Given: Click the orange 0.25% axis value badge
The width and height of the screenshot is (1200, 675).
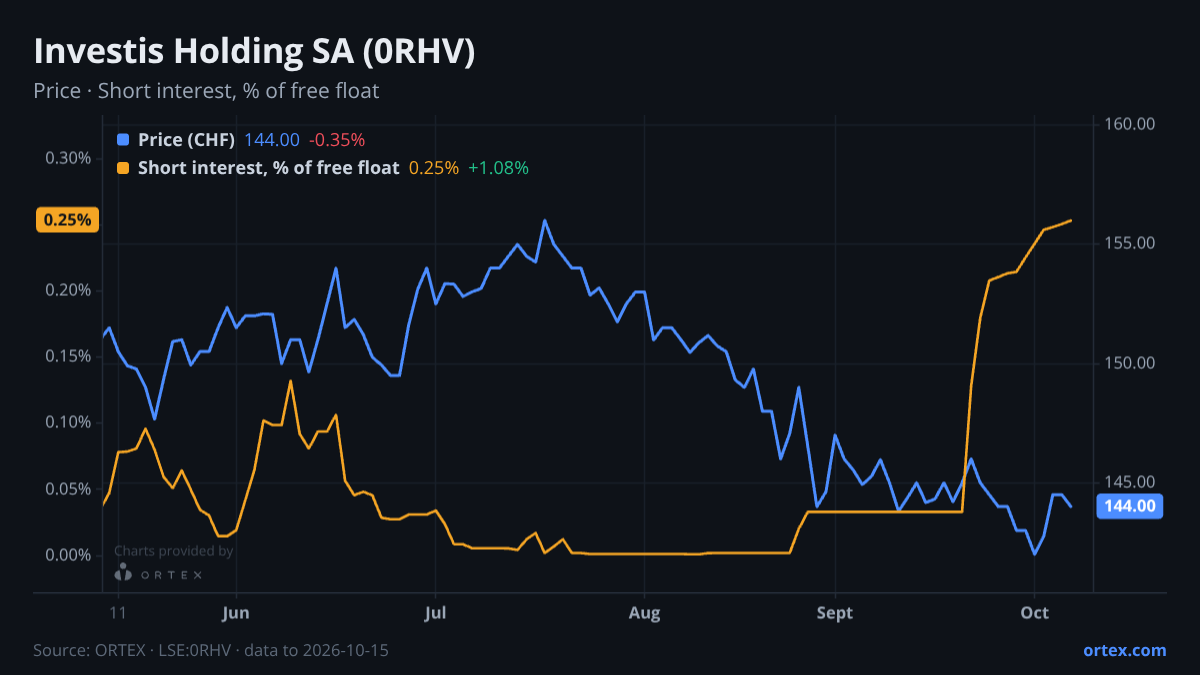Looking at the screenshot, I should click(x=68, y=220).
